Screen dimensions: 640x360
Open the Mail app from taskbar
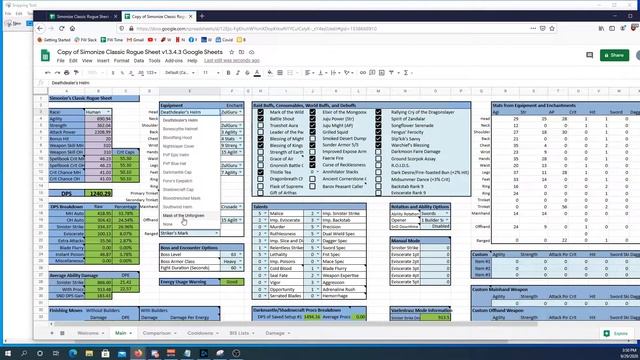122,353
